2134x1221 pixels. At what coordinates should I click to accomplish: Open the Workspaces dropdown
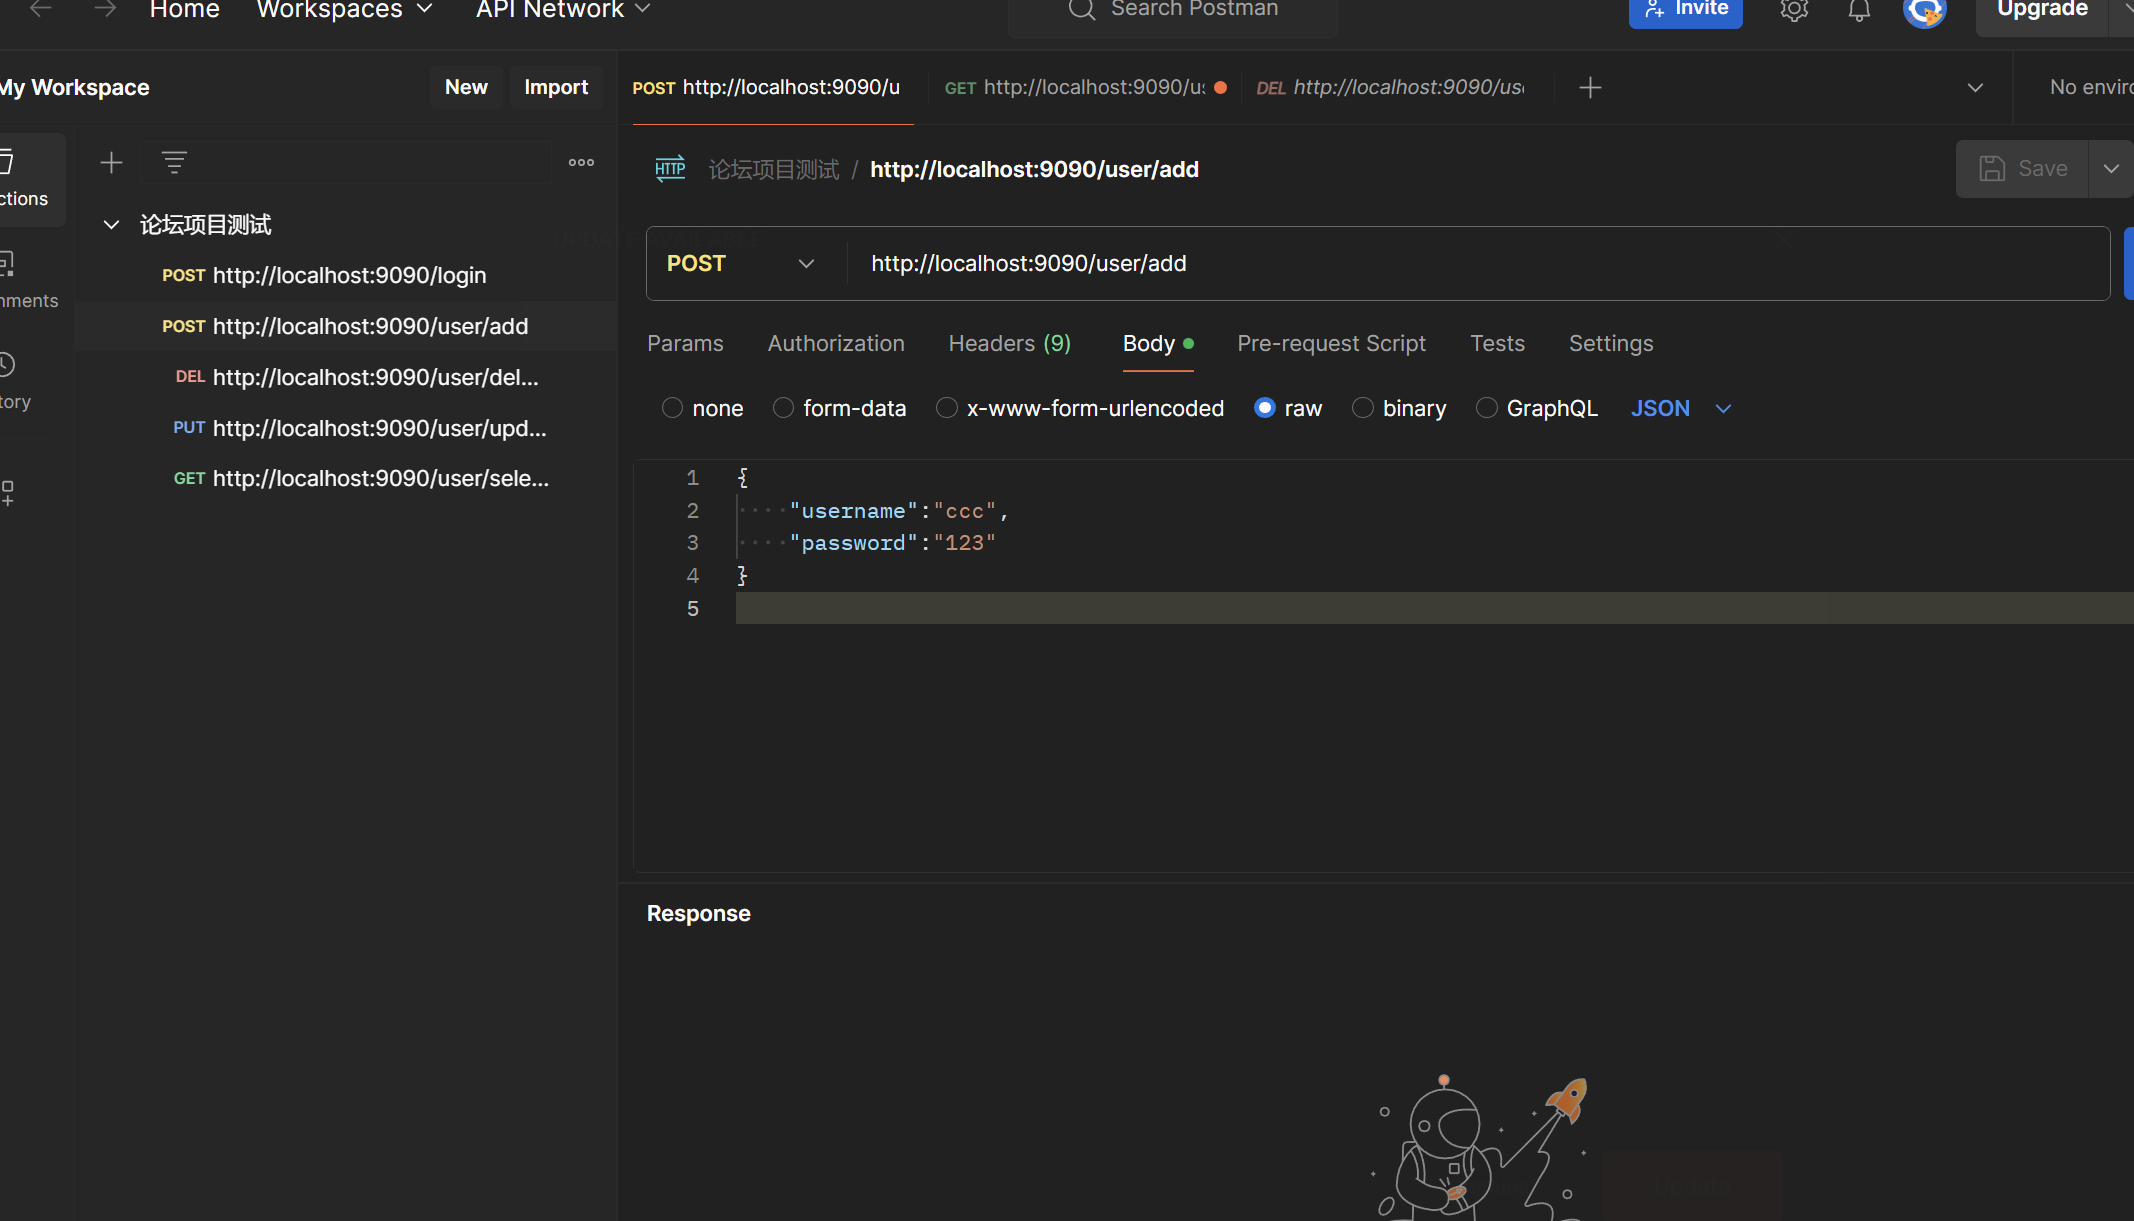click(345, 9)
